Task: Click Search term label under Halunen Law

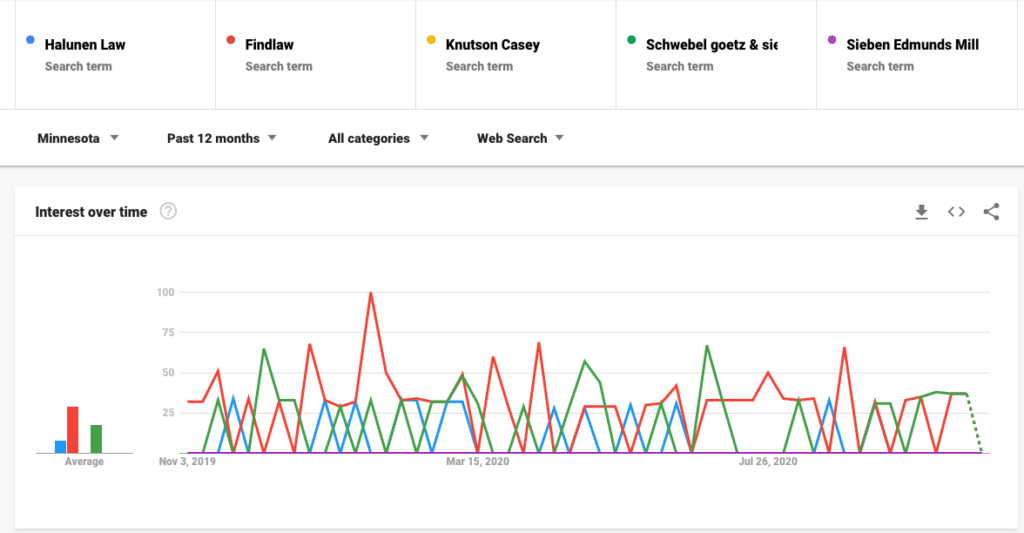Action: click(x=78, y=67)
